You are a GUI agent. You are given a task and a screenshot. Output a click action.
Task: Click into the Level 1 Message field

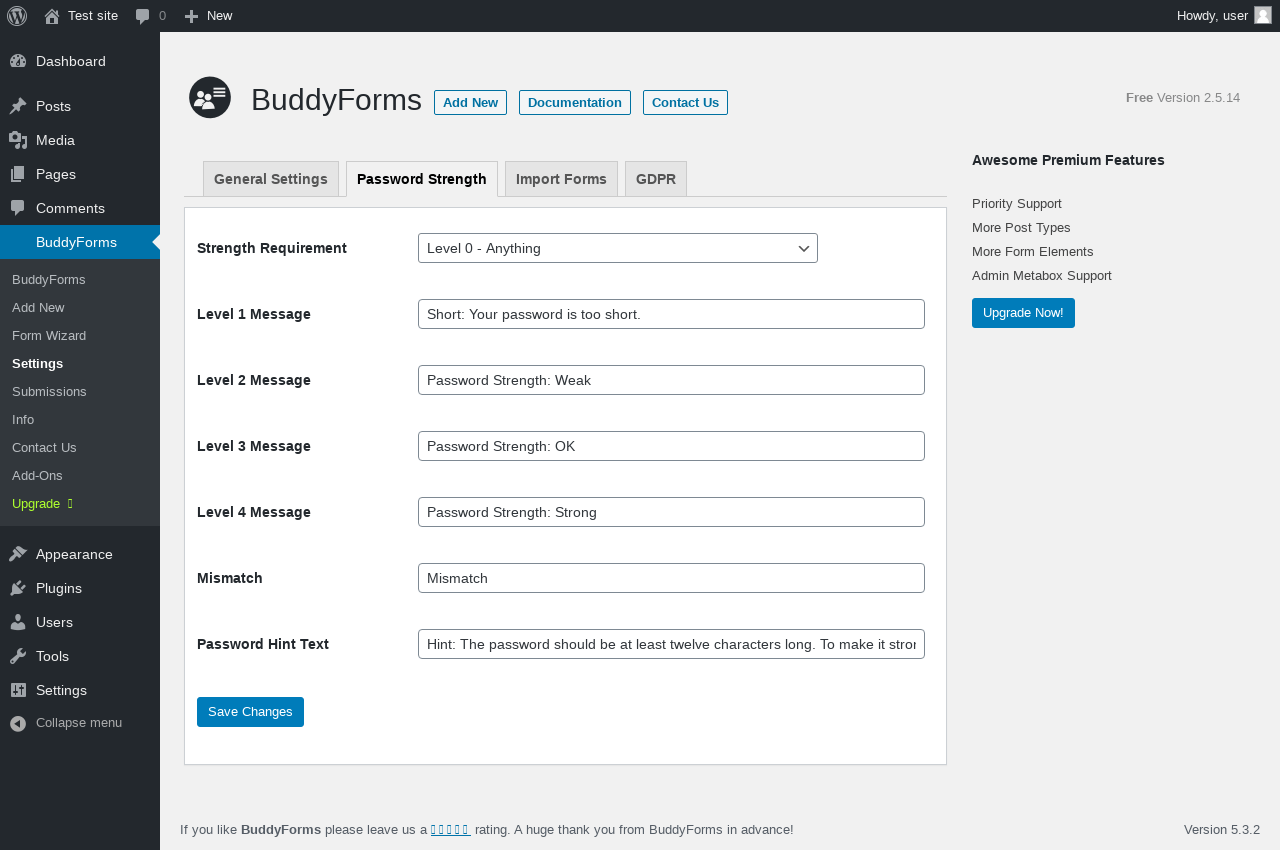671,314
